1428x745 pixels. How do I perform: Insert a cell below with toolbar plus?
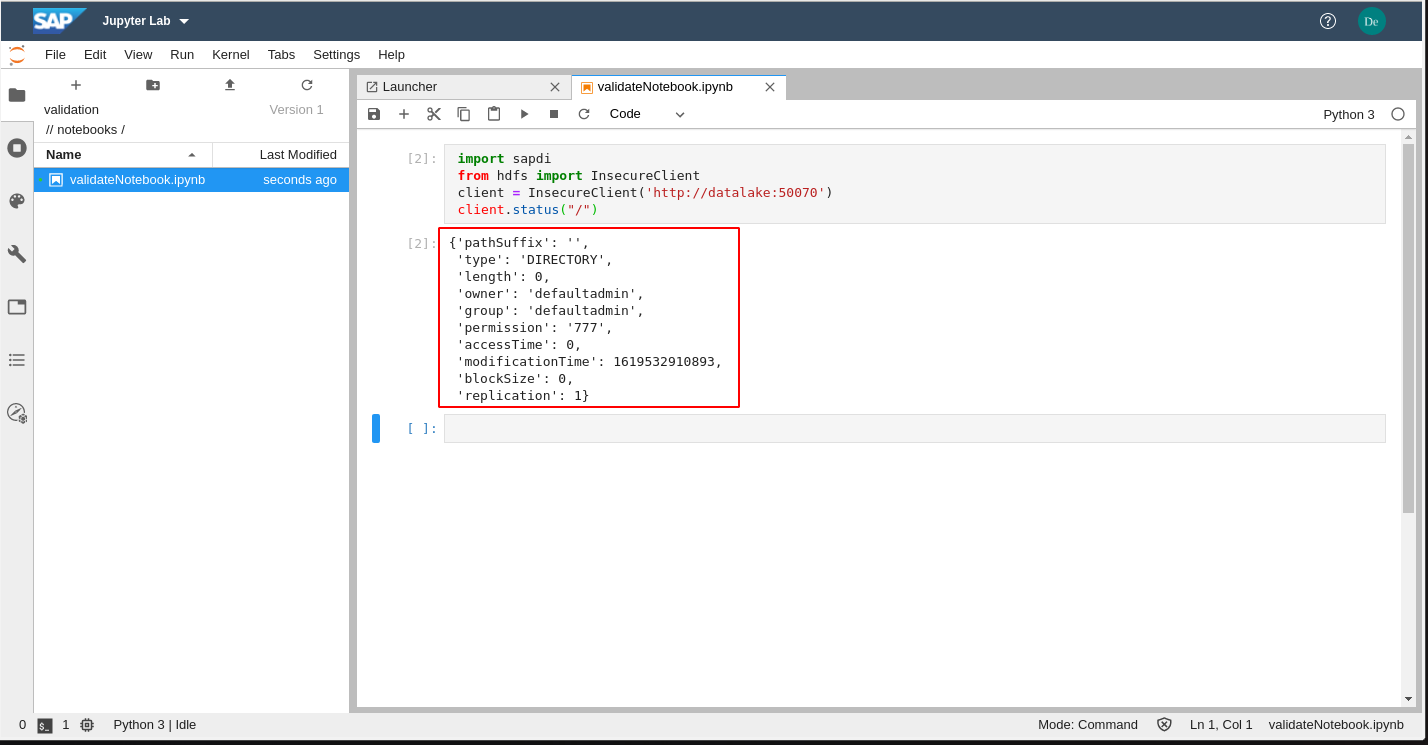pos(404,114)
